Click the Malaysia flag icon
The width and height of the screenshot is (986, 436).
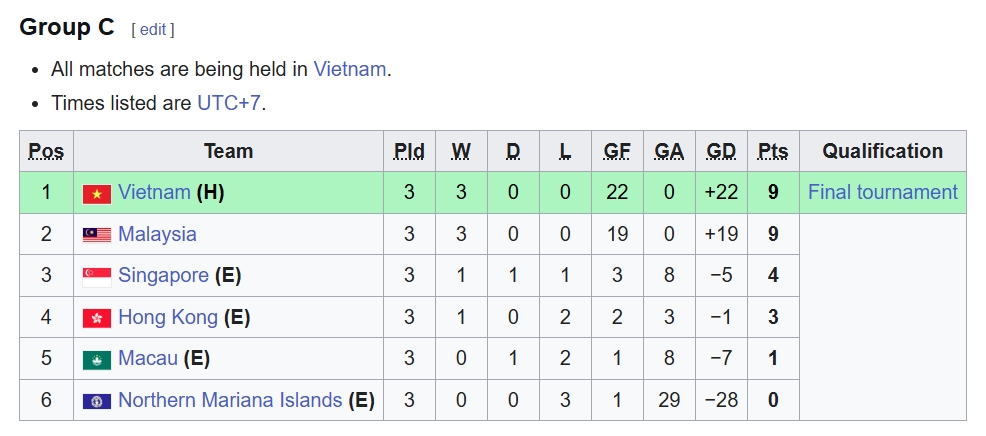tap(97, 235)
